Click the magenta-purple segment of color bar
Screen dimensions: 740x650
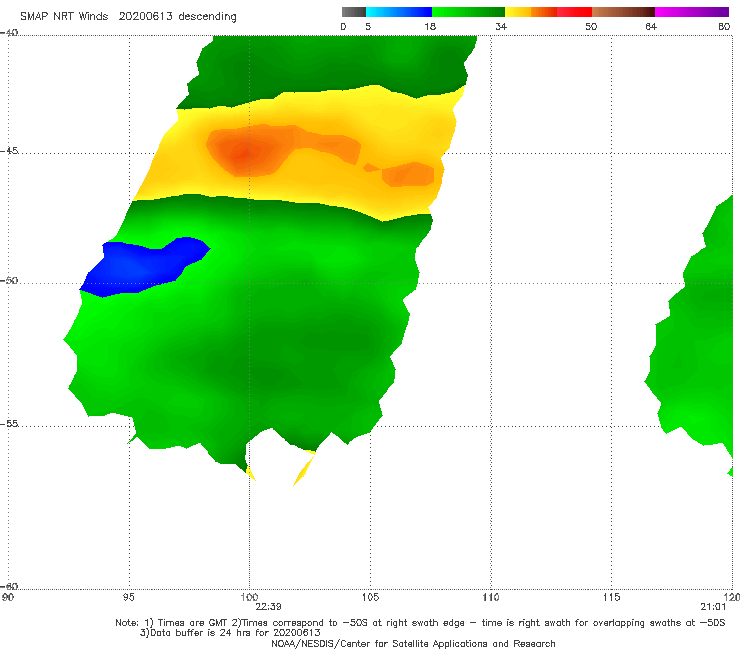point(692,12)
